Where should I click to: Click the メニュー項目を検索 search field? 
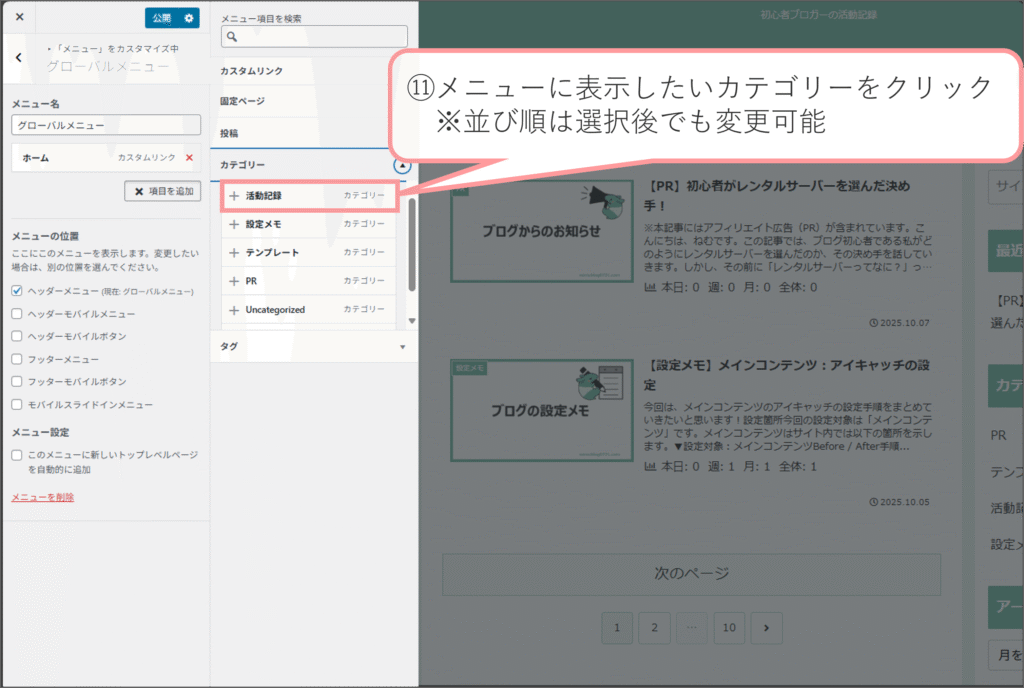coord(315,38)
